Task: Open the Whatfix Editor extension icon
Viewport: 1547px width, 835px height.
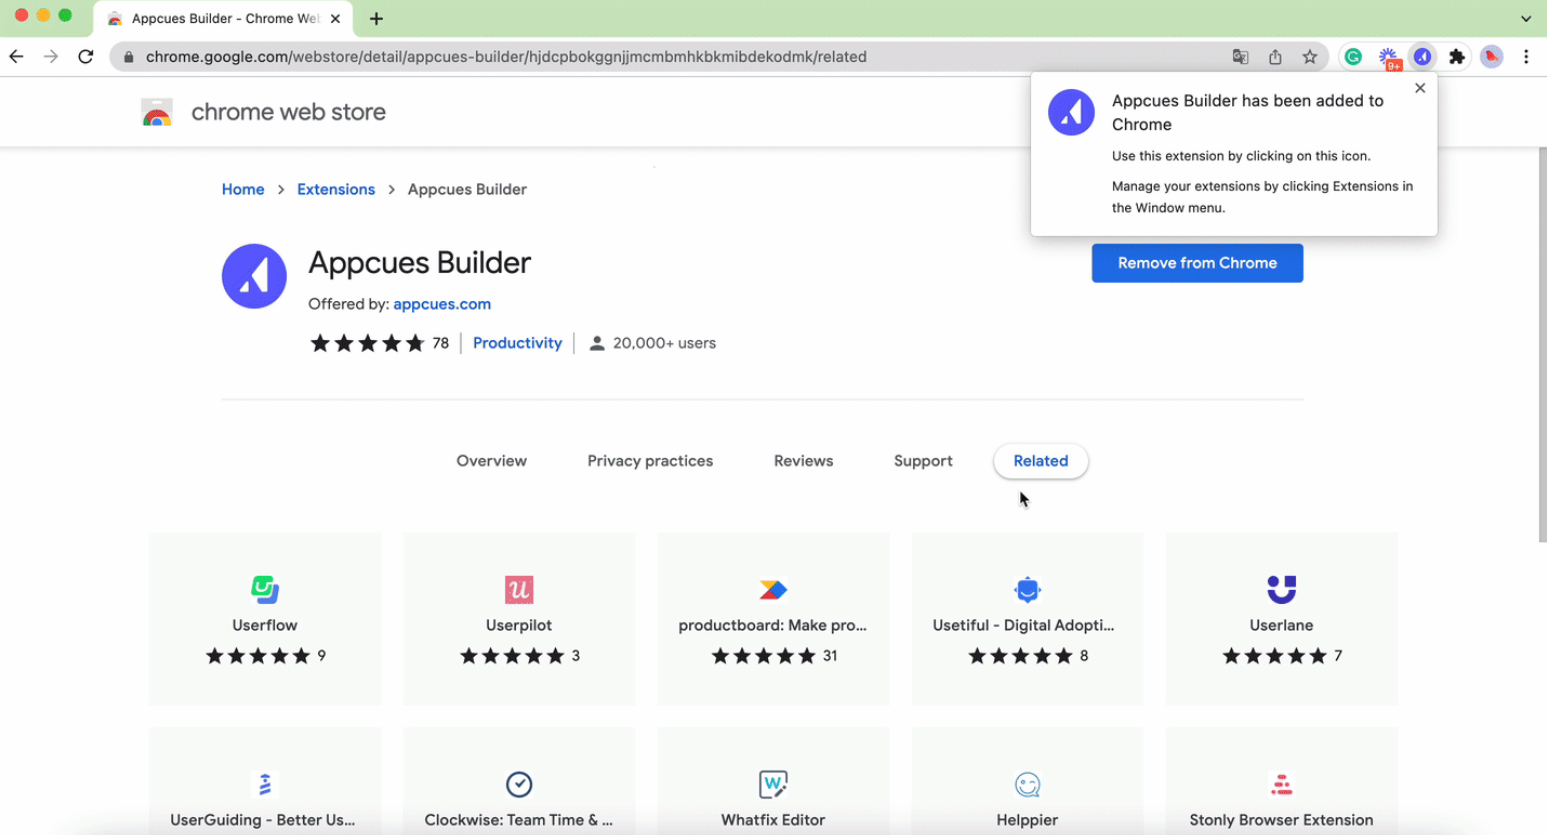Action: 773,784
